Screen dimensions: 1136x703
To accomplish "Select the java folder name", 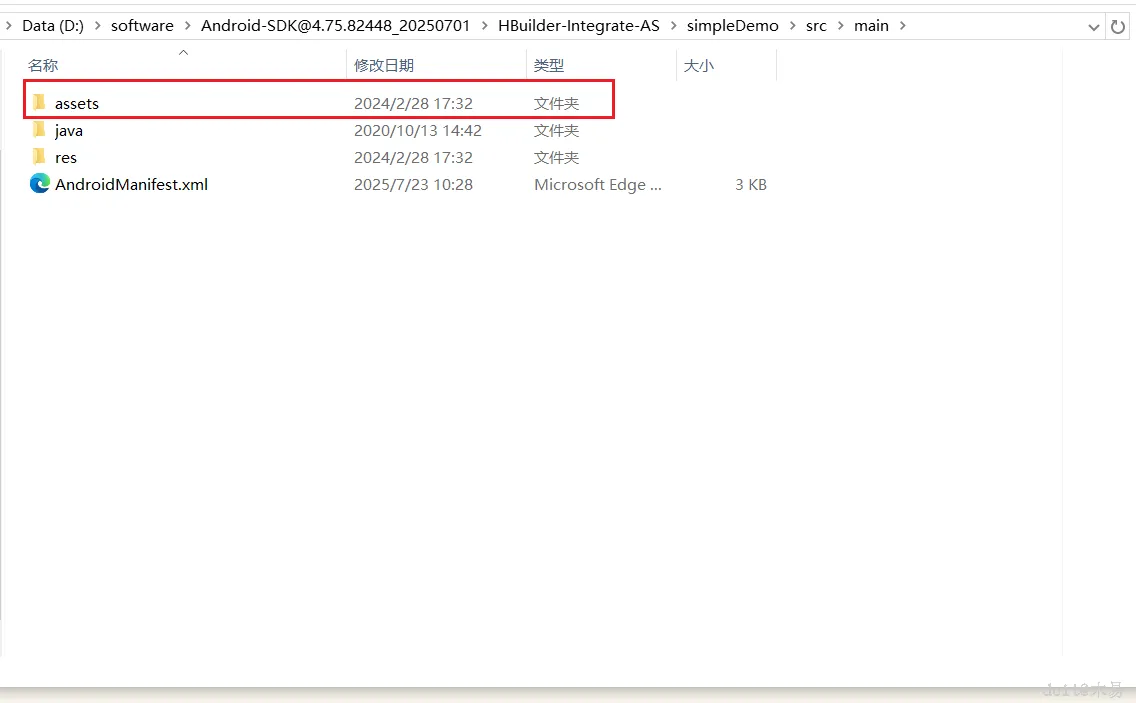I will pos(69,131).
